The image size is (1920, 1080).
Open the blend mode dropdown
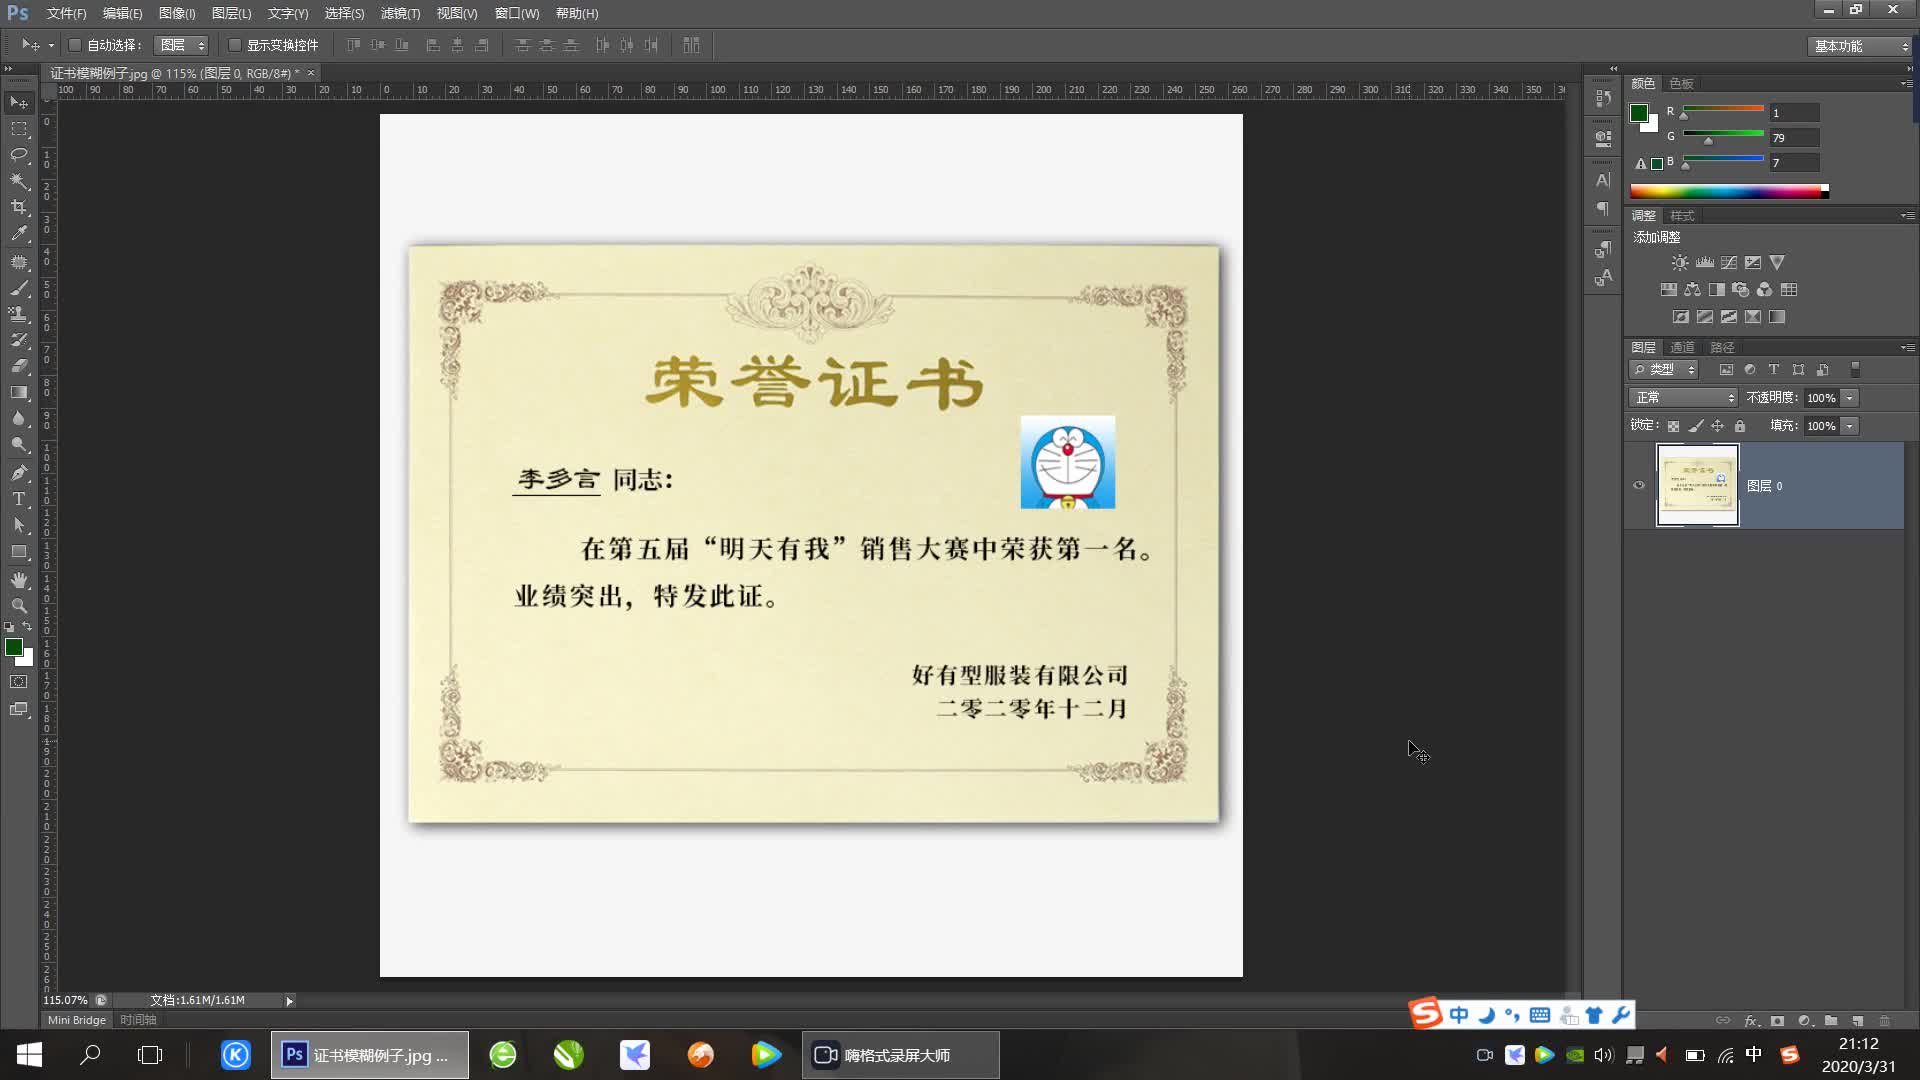(x=1684, y=398)
